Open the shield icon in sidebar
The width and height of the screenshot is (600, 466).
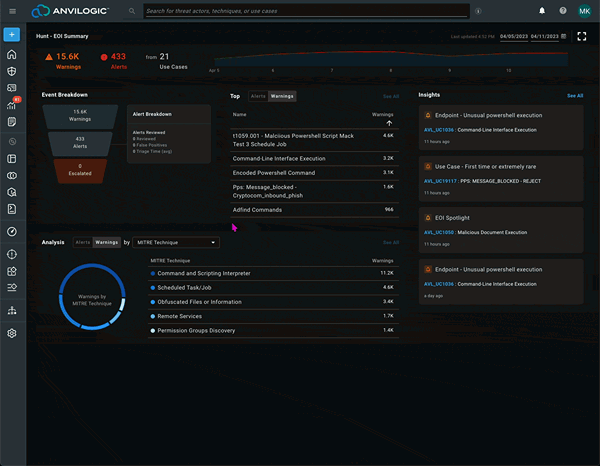click(x=12, y=71)
